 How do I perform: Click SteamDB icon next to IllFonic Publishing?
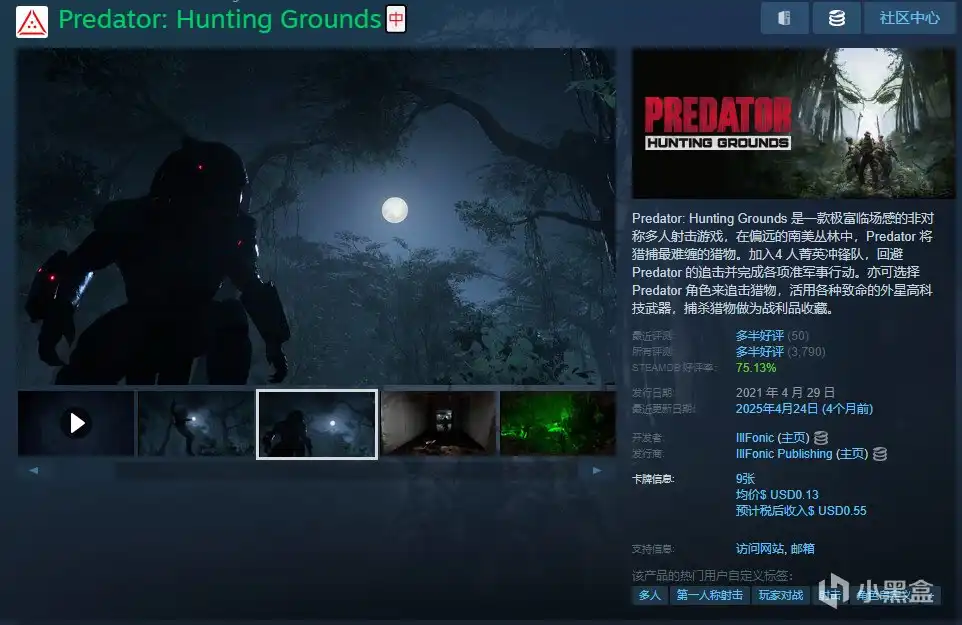pos(880,454)
